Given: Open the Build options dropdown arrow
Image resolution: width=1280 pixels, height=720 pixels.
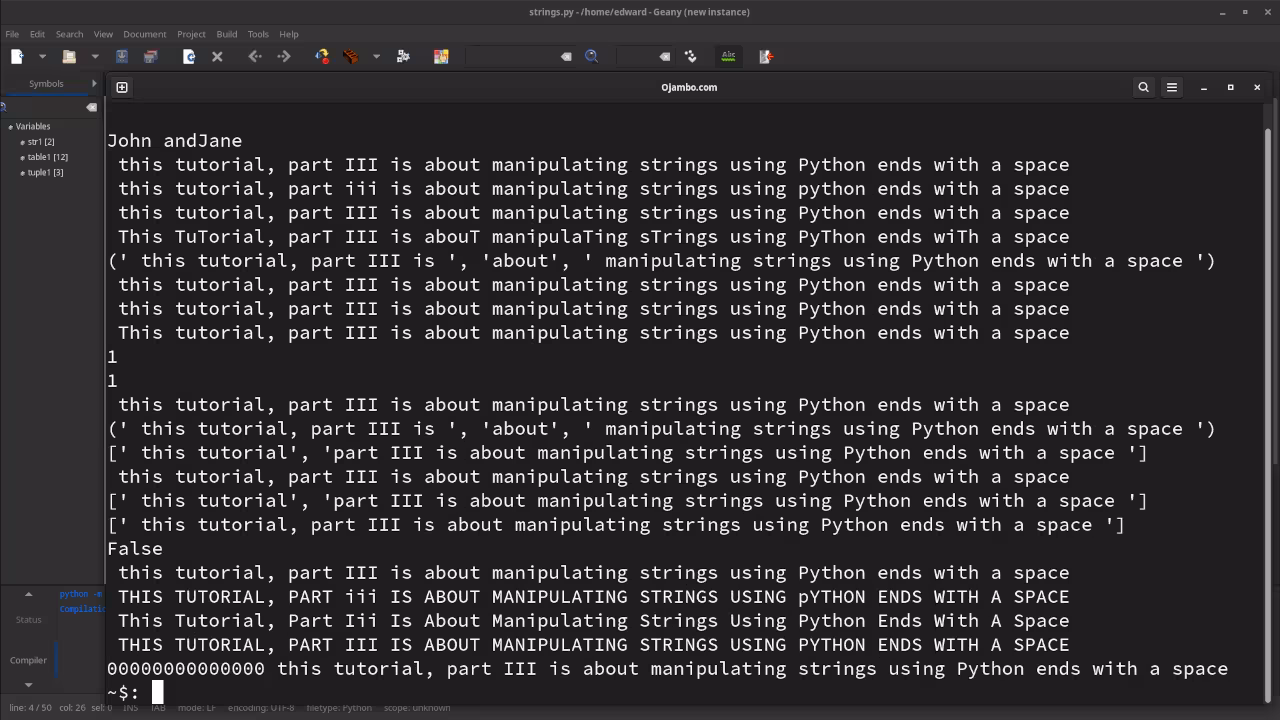Looking at the screenshot, I should pos(376,57).
